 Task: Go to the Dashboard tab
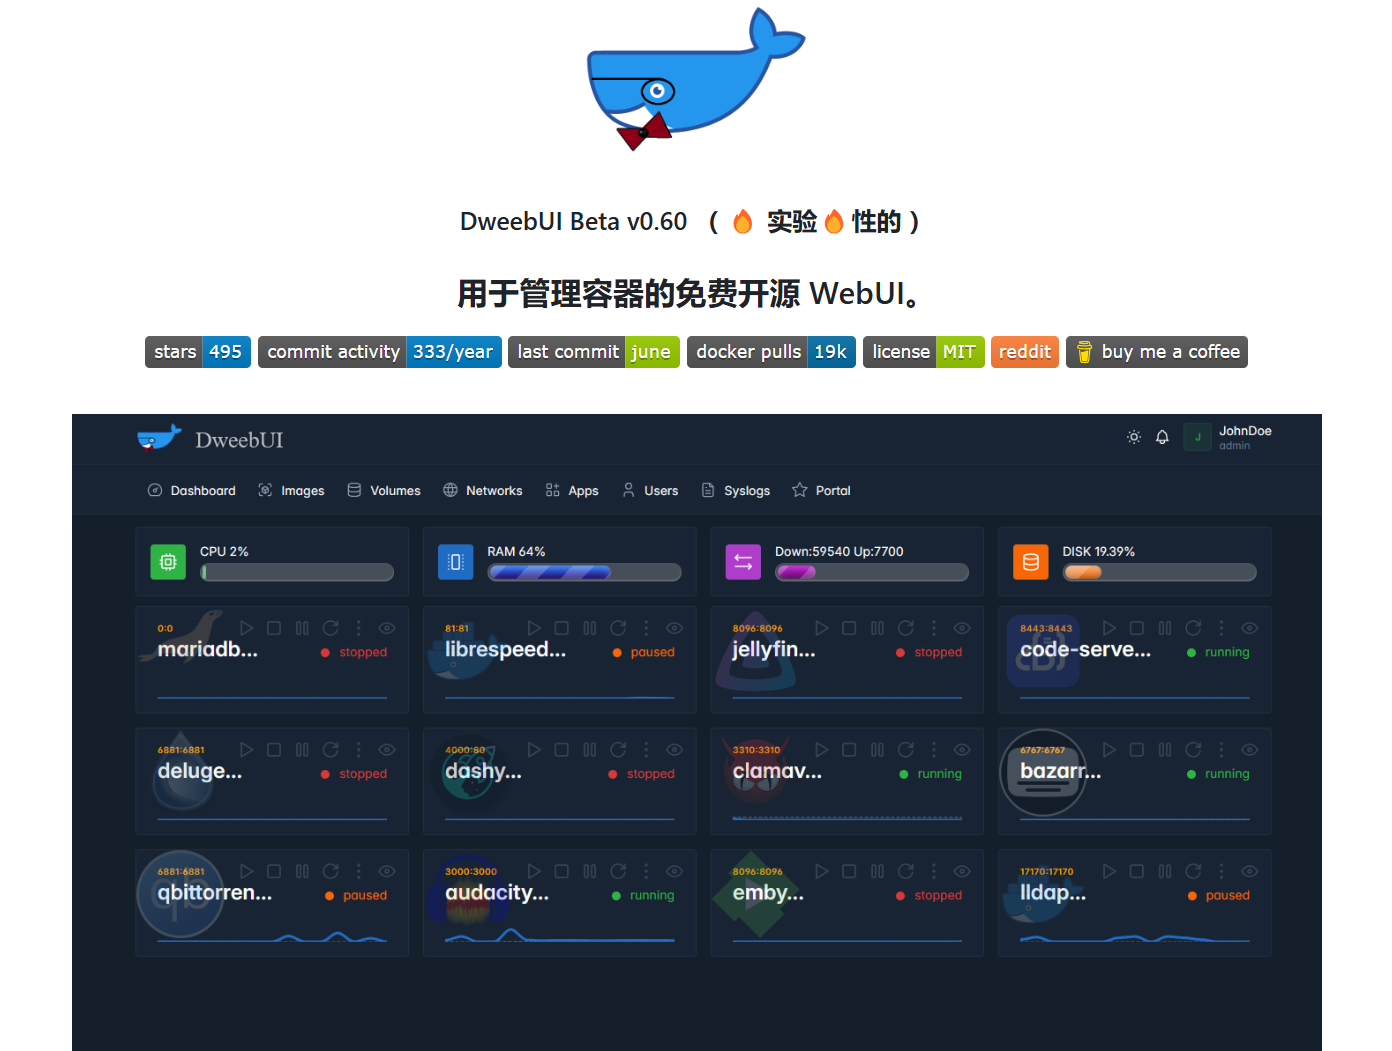coord(192,490)
